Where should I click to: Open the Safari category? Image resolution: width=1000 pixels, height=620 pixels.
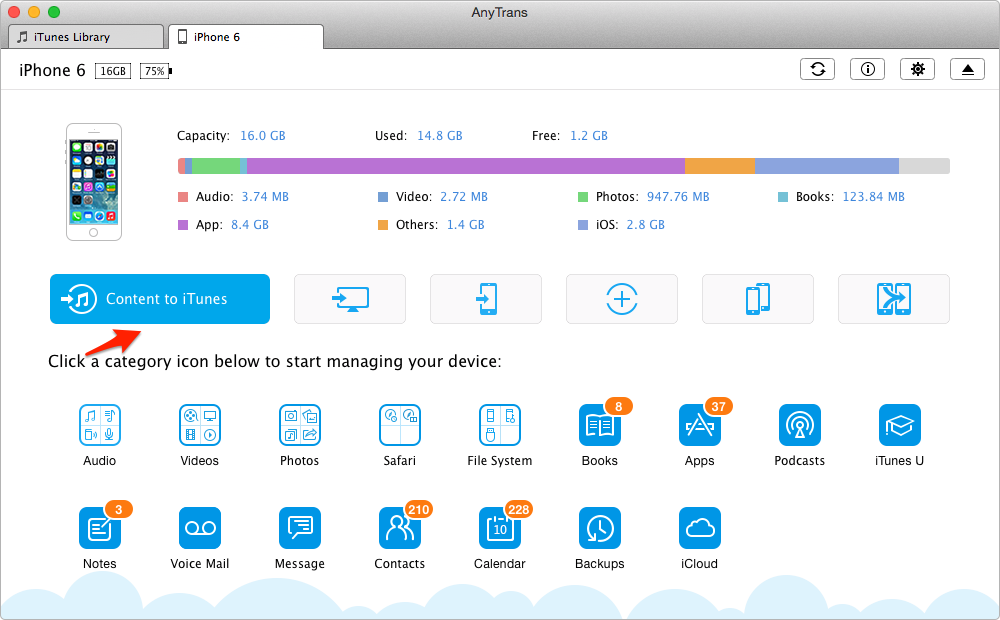click(400, 425)
